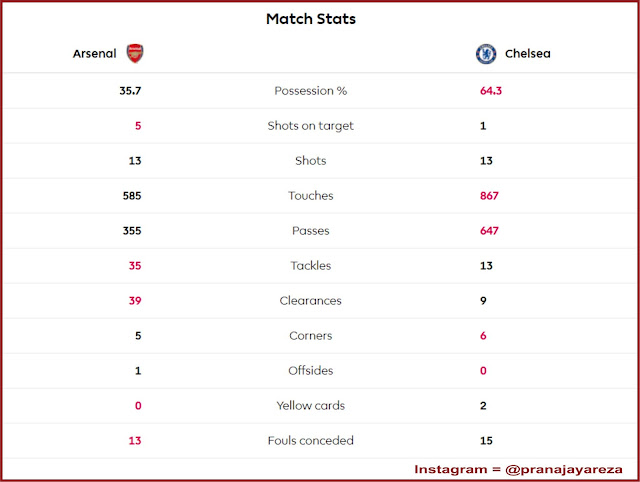
Task: Click the Chelsea club badge icon
Action: (x=486, y=54)
